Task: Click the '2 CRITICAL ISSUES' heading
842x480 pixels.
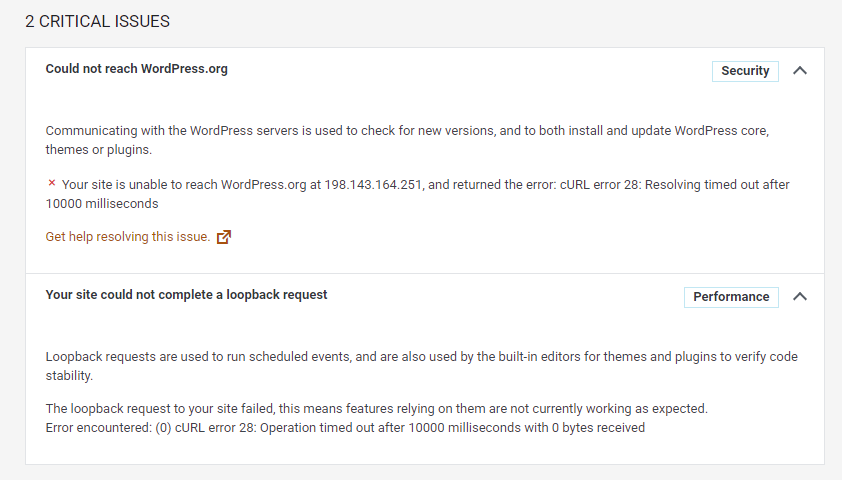Action: (x=98, y=21)
